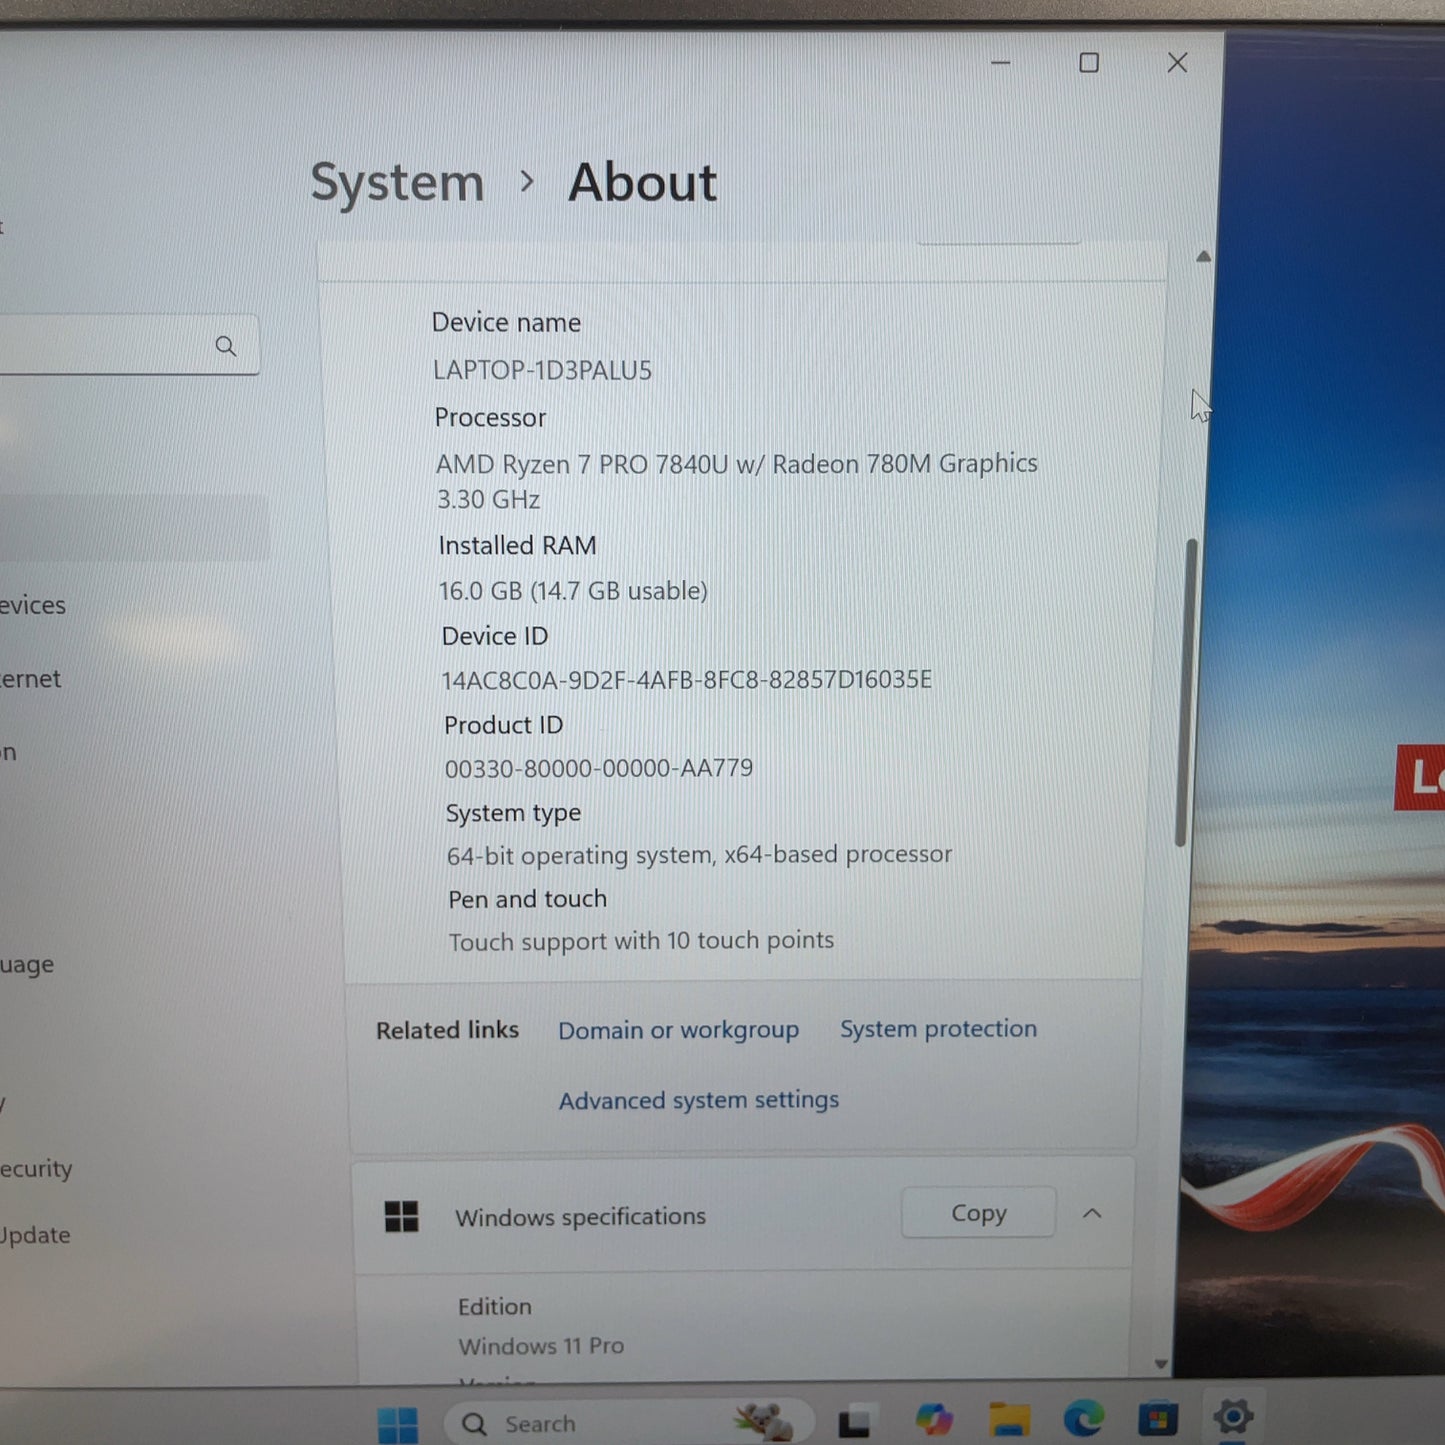Screen dimensions: 1445x1445
Task: Select the Device ID value 14AC8C0A-9D2F
Action: click(686, 680)
